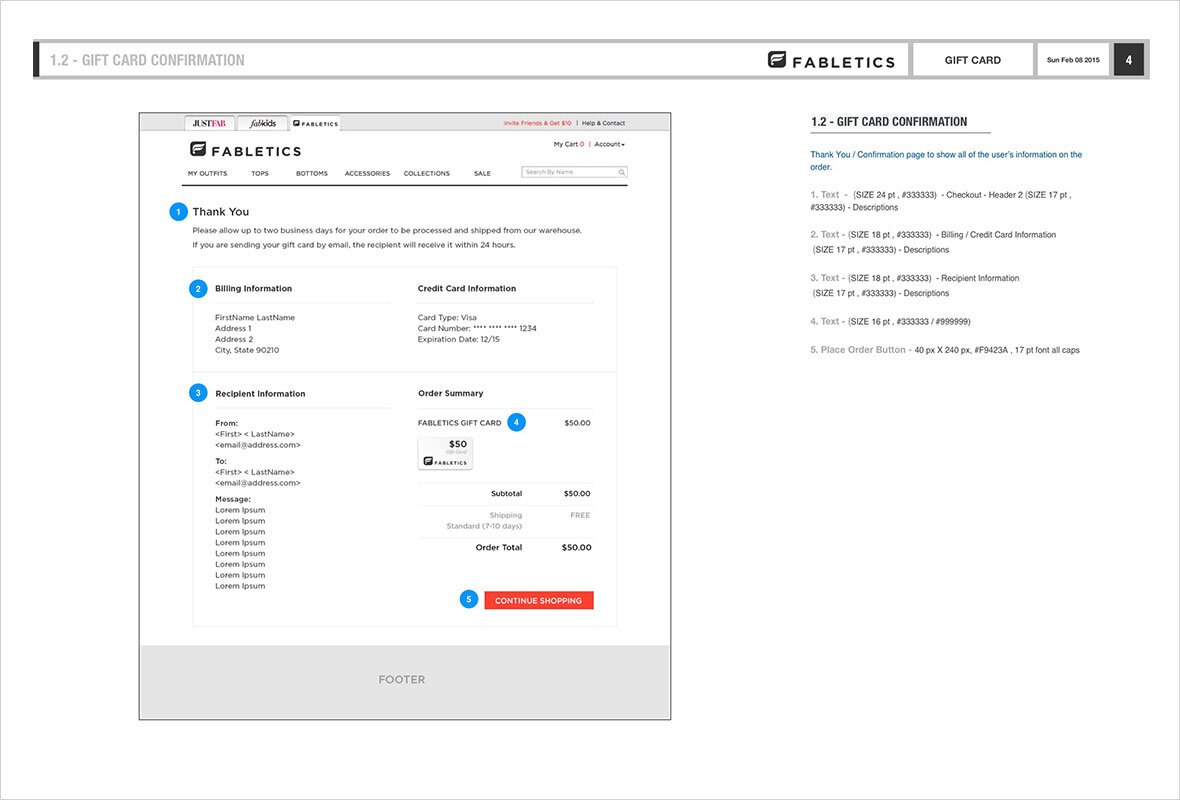This screenshot has height=800, width=1180.
Task: Click the Order Summary heading
Action: 451,393
